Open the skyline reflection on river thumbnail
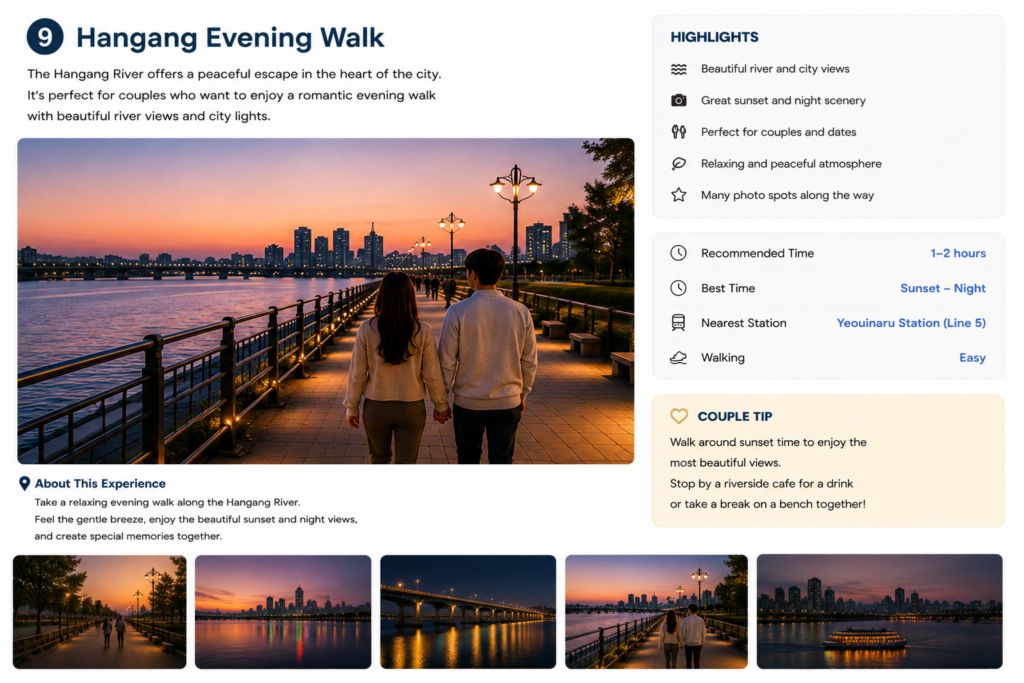This screenshot has width=1024, height=683. coord(283,612)
